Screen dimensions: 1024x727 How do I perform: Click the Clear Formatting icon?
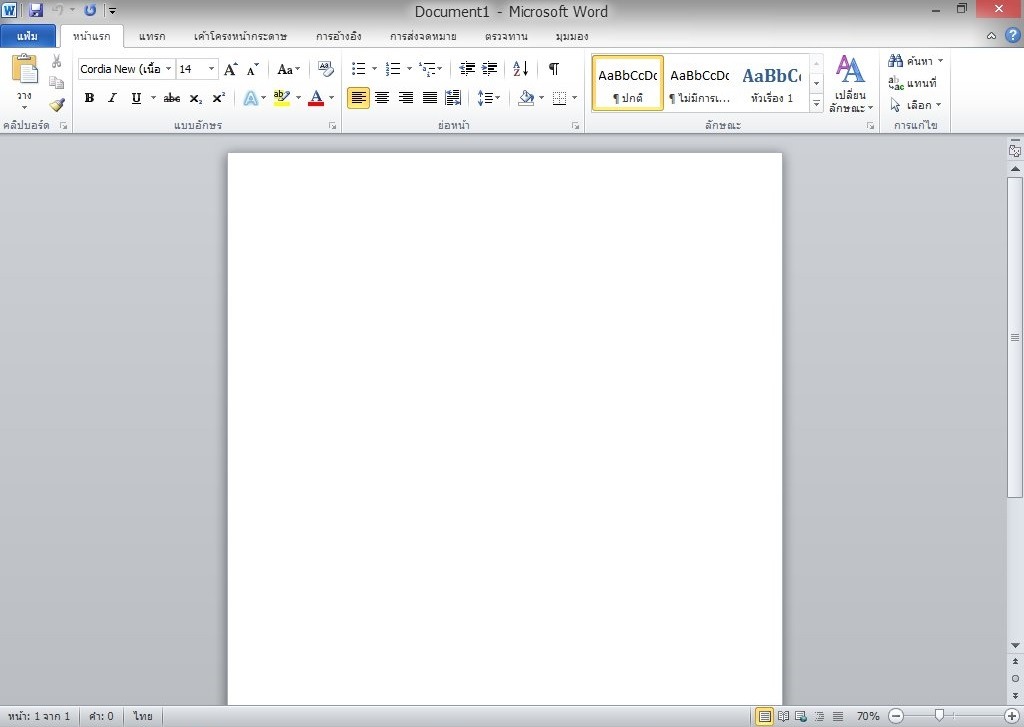tap(325, 69)
